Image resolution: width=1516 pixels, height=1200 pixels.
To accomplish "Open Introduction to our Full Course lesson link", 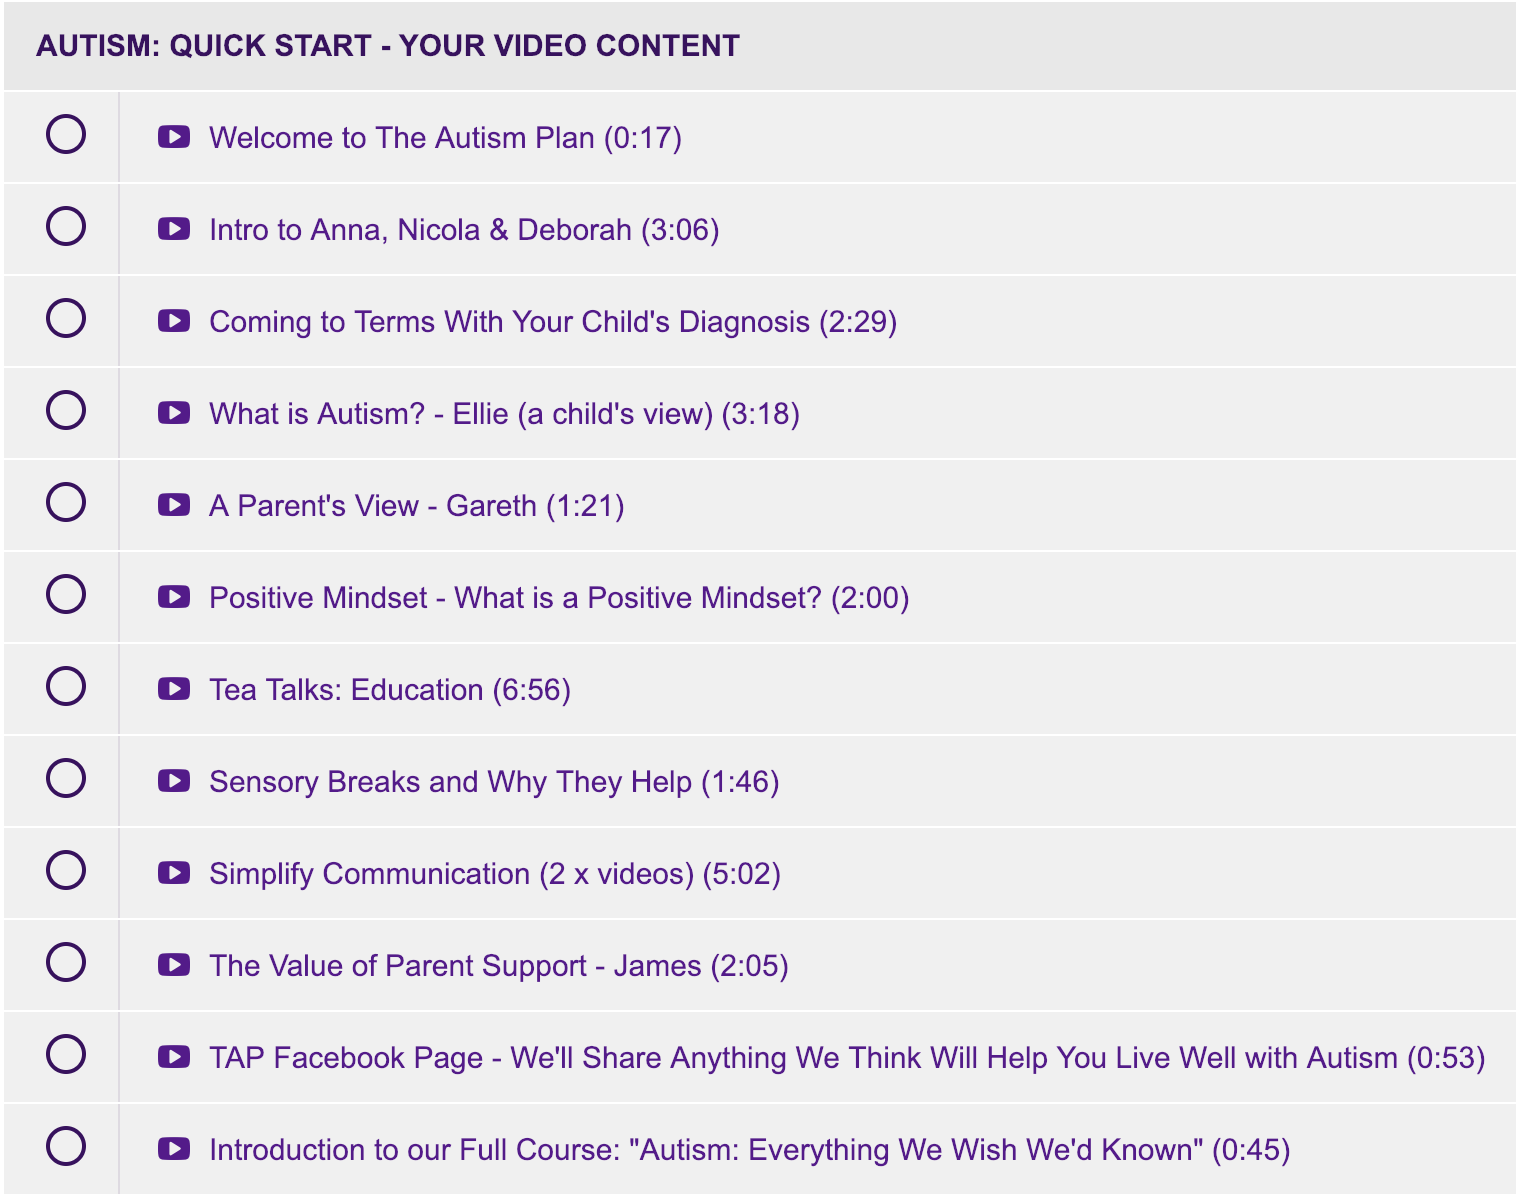I will pyautogui.click(x=750, y=1150).
